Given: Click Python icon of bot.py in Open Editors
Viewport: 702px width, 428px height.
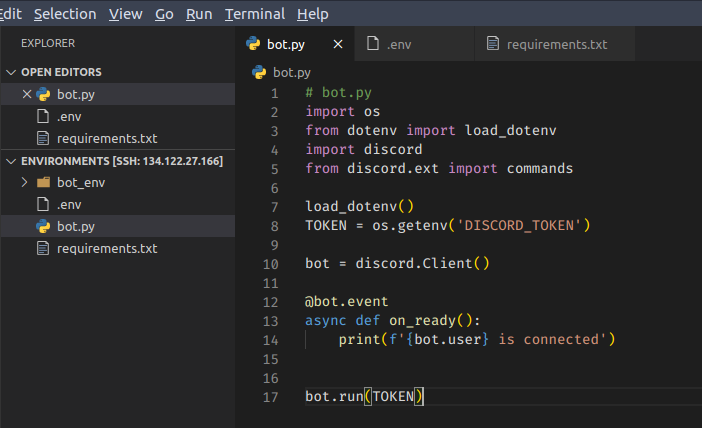Looking at the screenshot, I should pyautogui.click(x=43, y=94).
